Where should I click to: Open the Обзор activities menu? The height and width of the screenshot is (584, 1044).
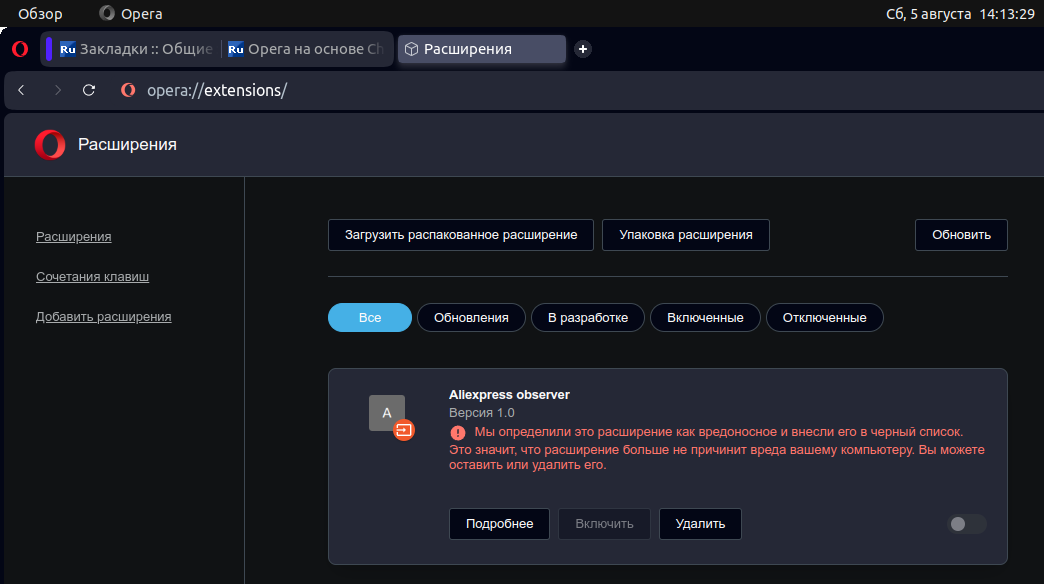[x=40, y=13]
